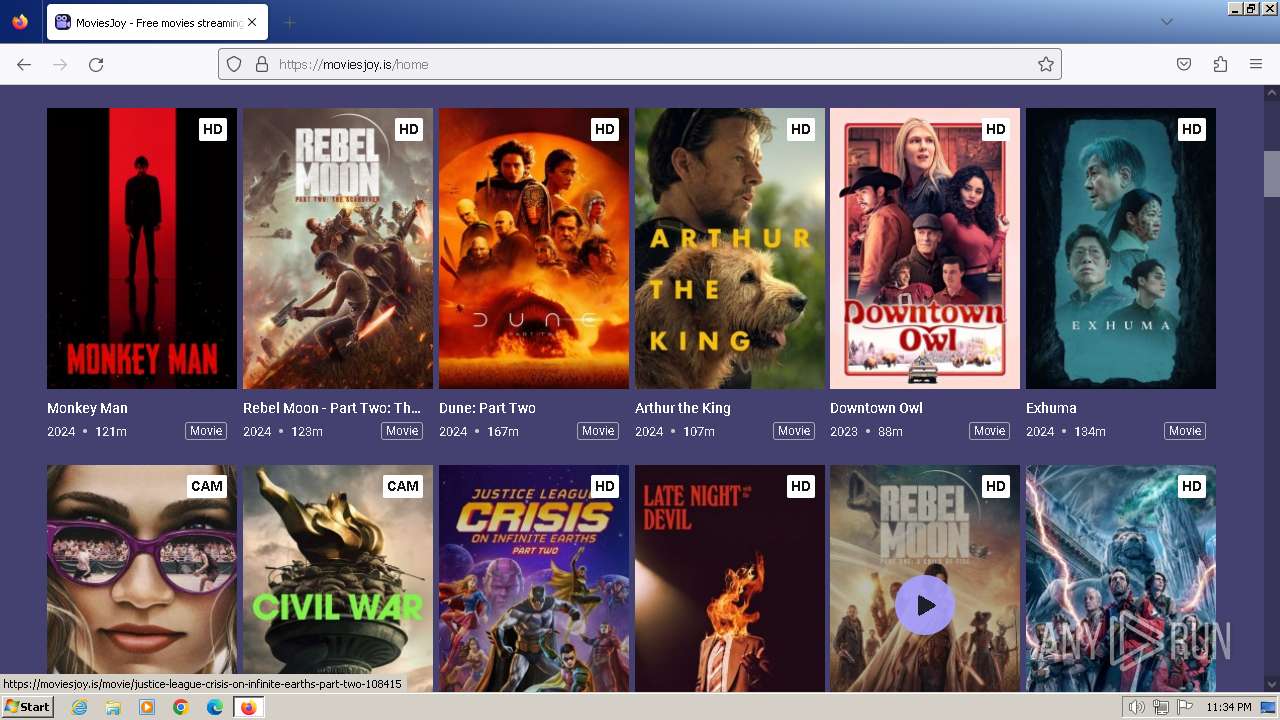Viewport: 1280px width, 720px height.
Task: Open a new browser tab
Action: pos(289,22)
